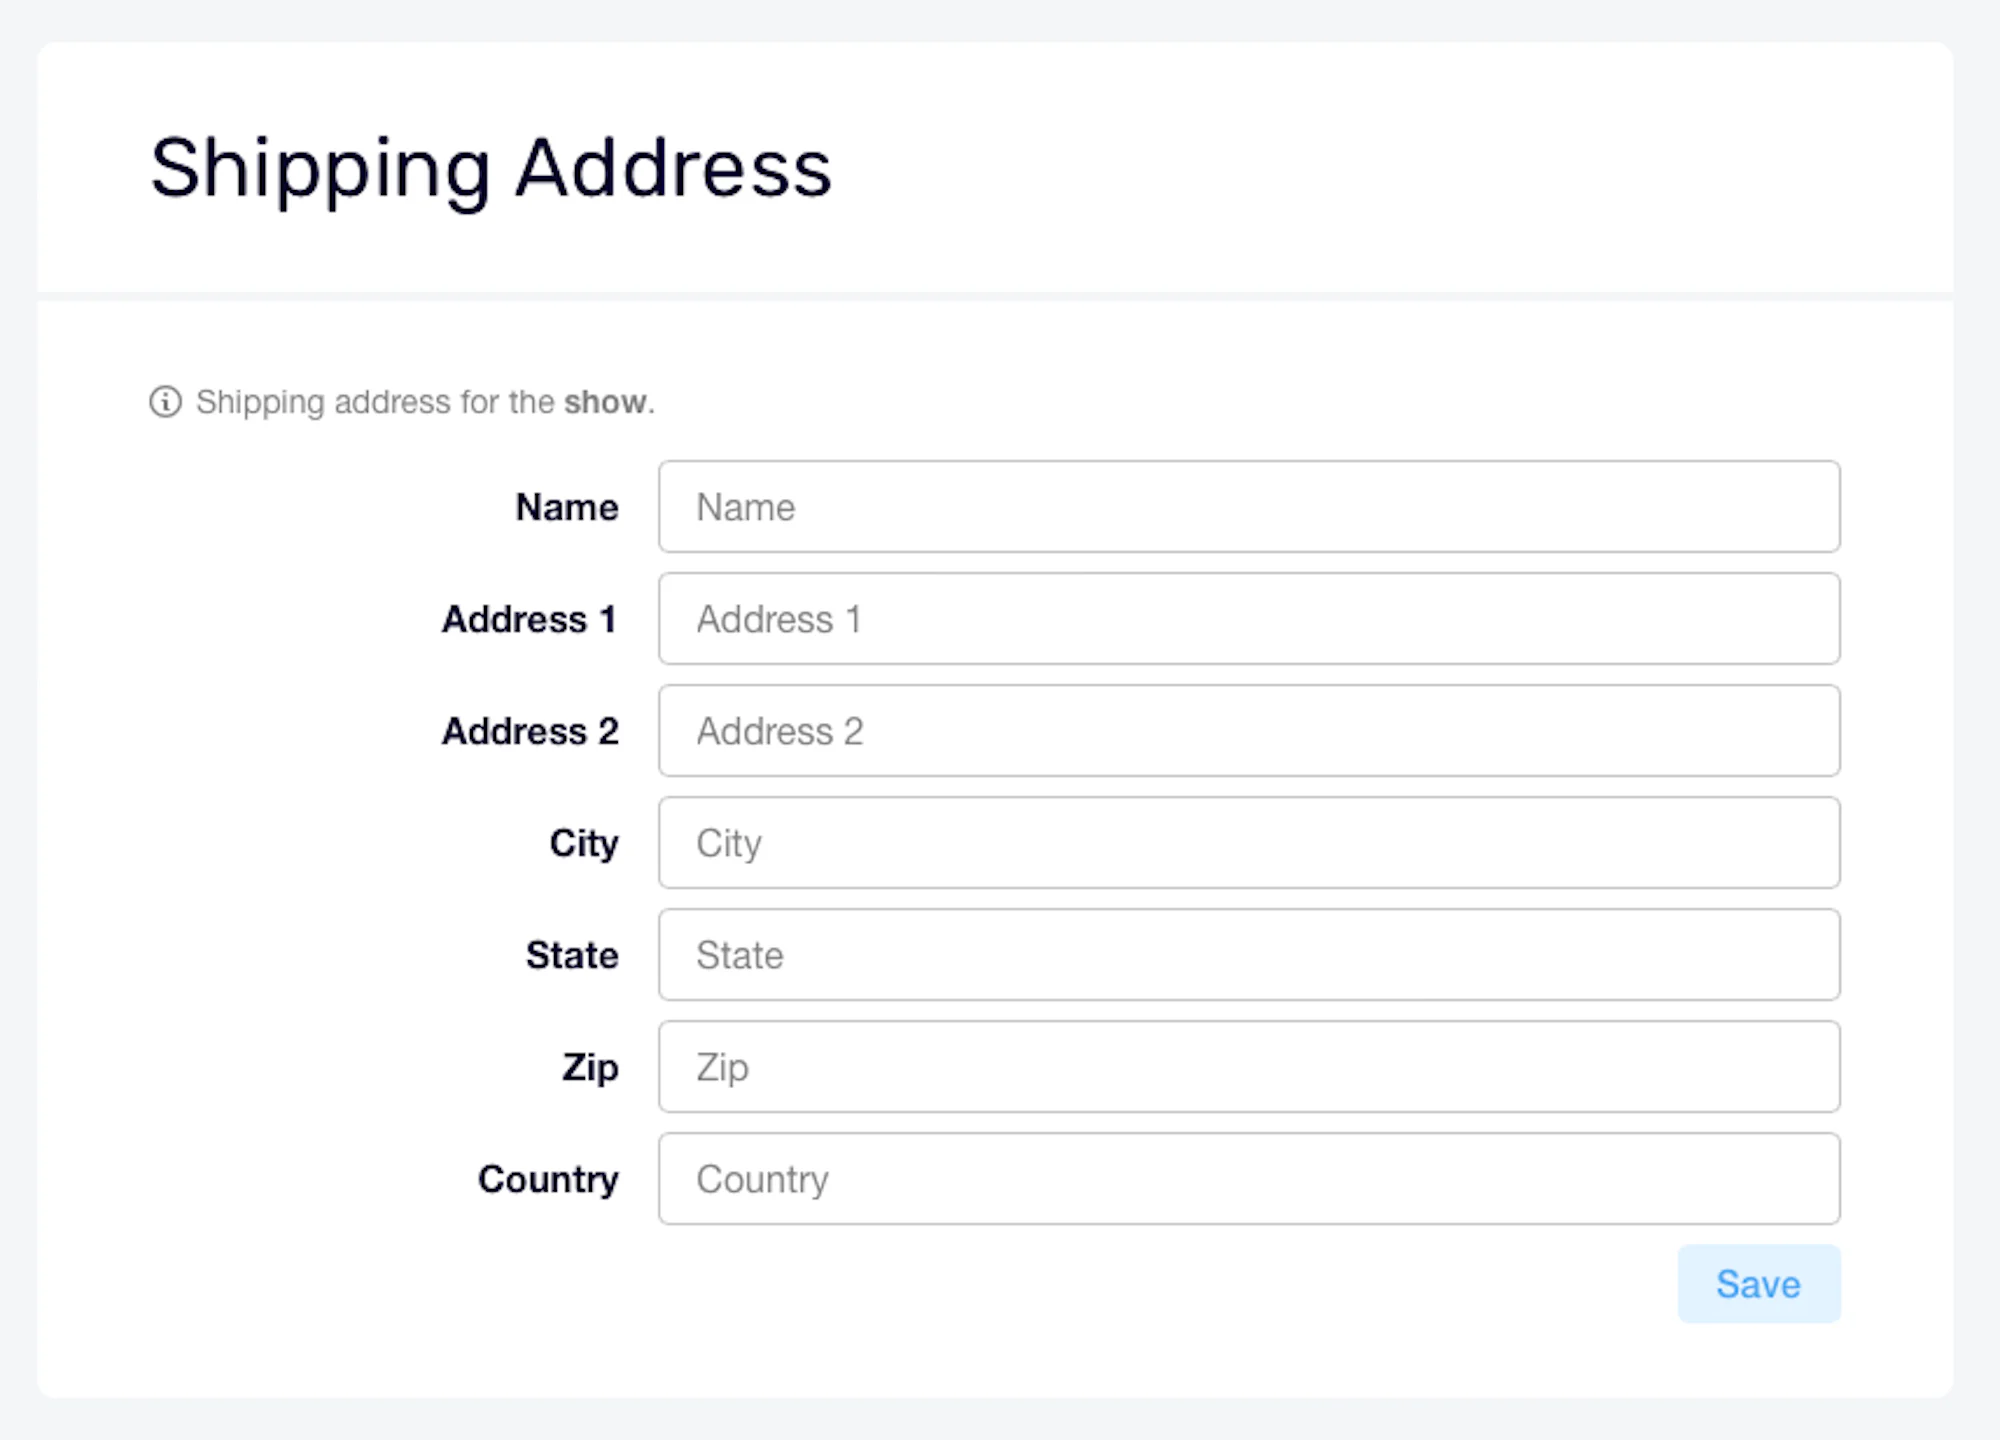This screenshot has width=2000, height=1440.
Task: Click the State field label
Action: (x=572, y=955)
